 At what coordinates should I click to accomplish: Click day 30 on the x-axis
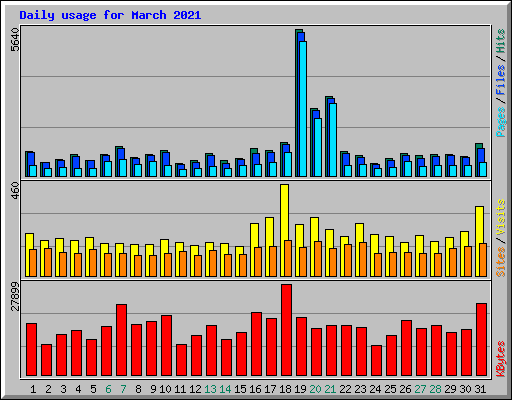pyautogui.click(x=465, y=389)
